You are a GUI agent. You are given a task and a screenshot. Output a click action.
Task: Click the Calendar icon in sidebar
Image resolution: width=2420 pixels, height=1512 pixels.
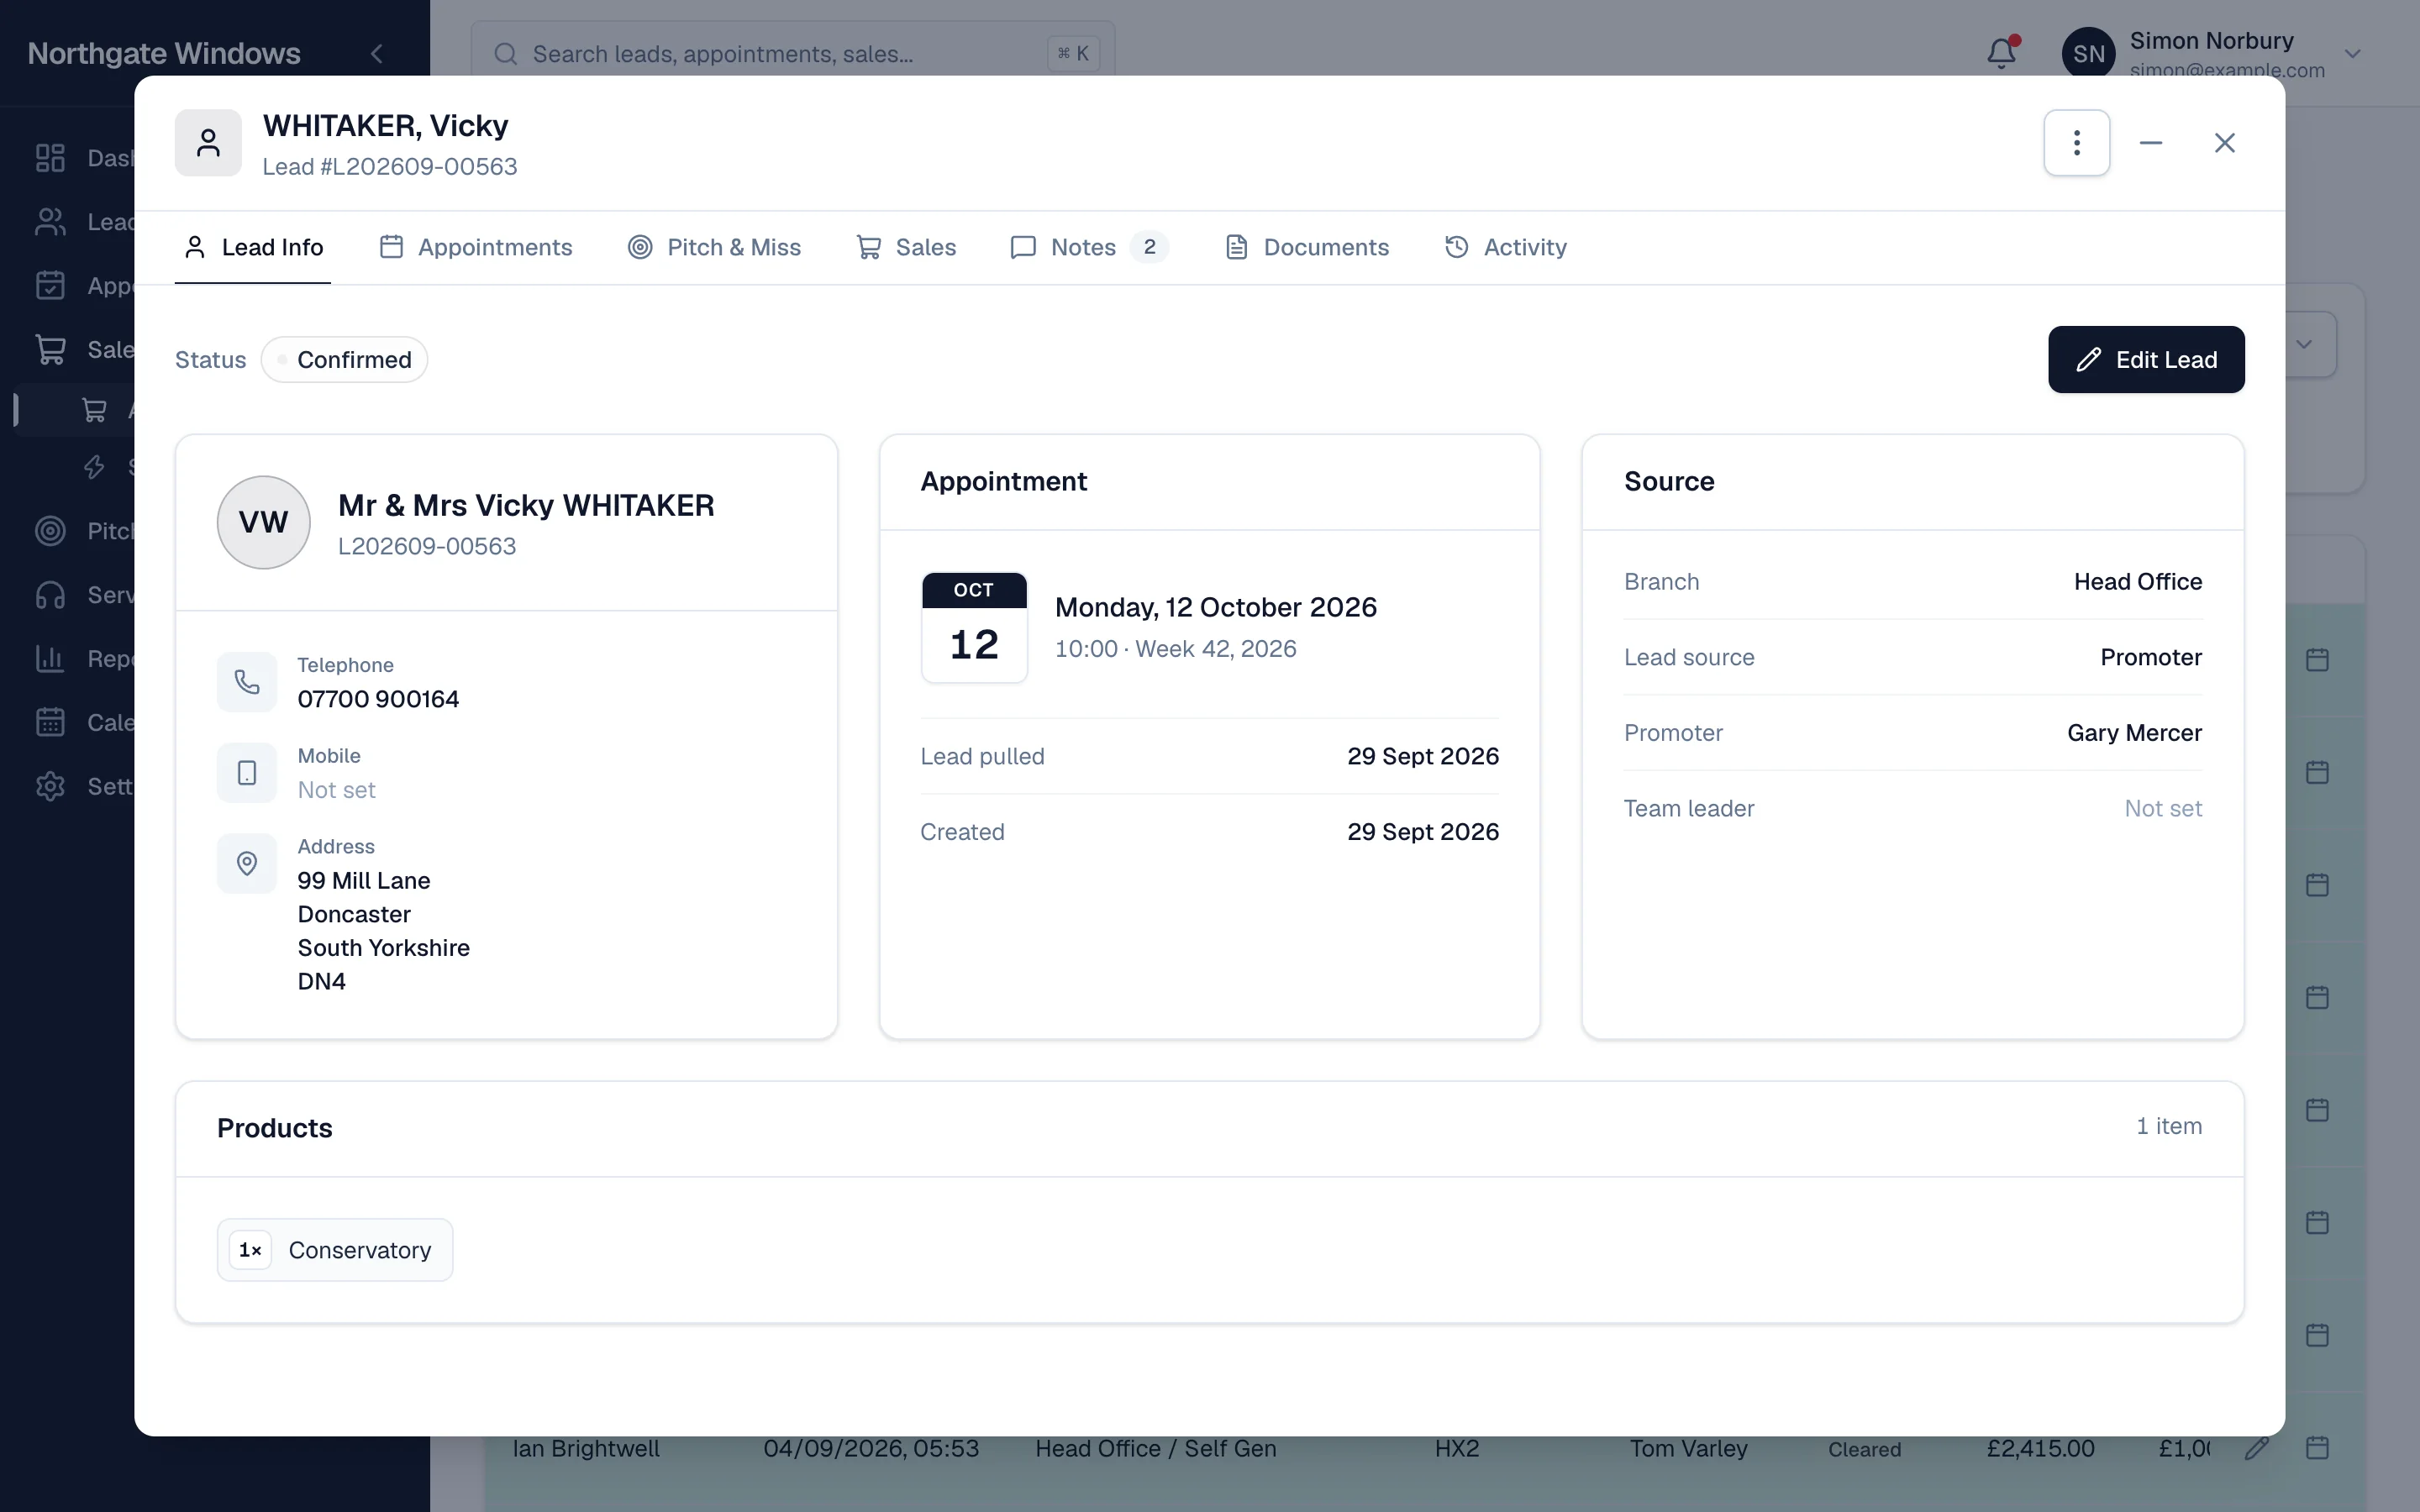pos(50,722)
